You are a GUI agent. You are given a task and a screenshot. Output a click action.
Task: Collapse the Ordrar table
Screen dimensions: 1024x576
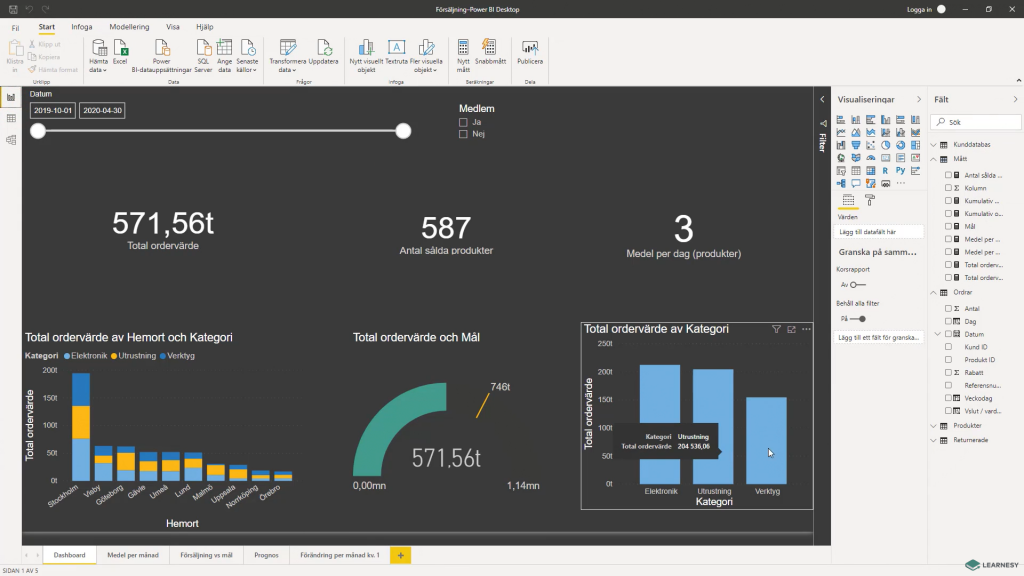(x=933, y=293)
